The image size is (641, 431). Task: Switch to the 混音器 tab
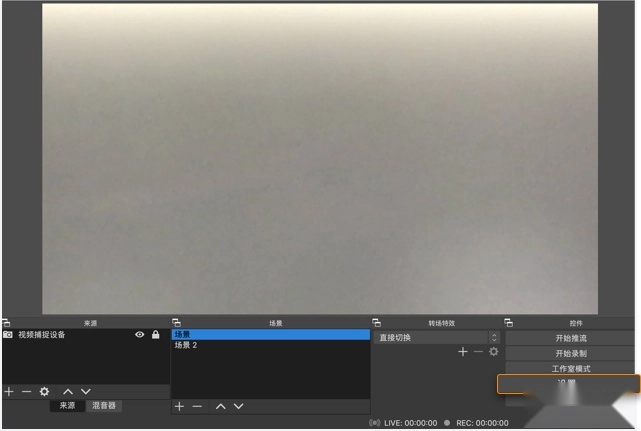(x=103, y=406)
